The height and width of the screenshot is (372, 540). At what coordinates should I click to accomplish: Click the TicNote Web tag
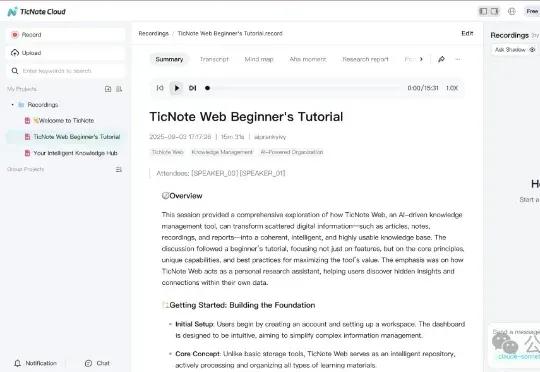(x=167, y=152)
